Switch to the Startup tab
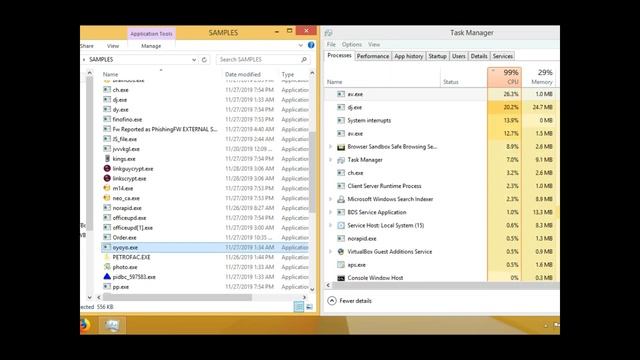The width and height of the screenshot is (640, 360). point(437,56)
